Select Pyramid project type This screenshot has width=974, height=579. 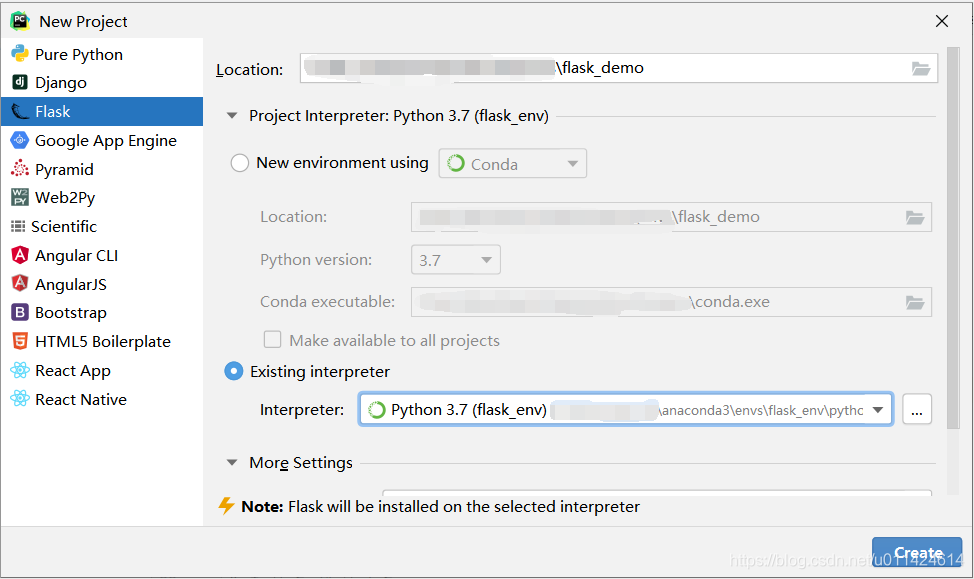pos(102,169)
